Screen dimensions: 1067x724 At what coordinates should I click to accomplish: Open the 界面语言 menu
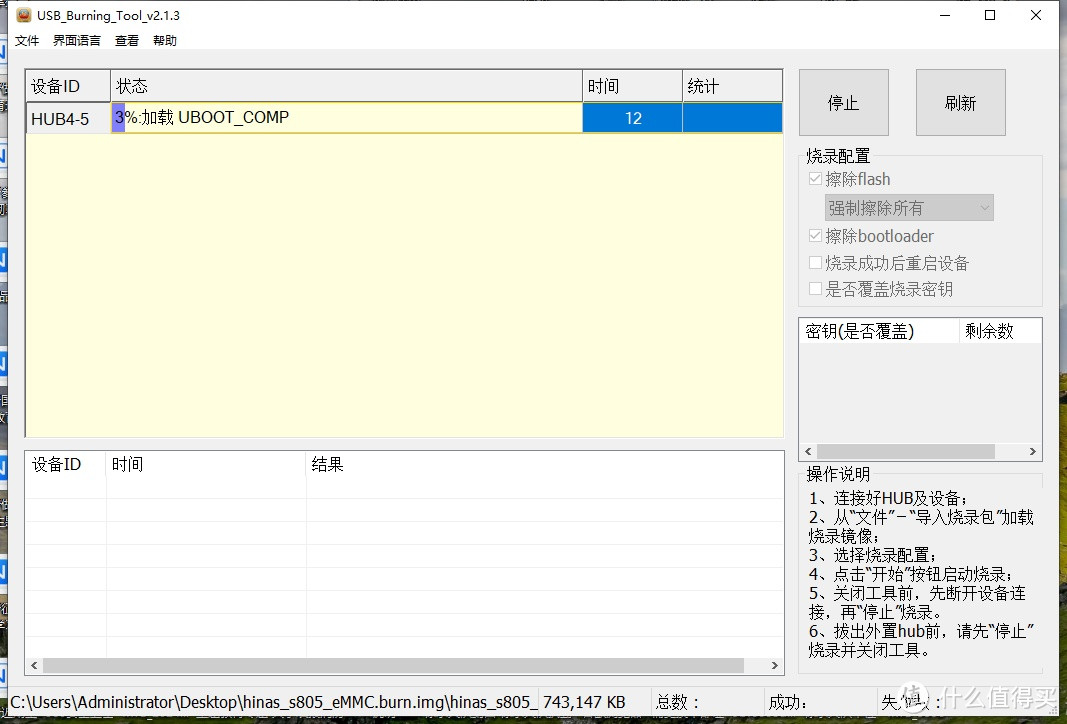pos(77,41)
